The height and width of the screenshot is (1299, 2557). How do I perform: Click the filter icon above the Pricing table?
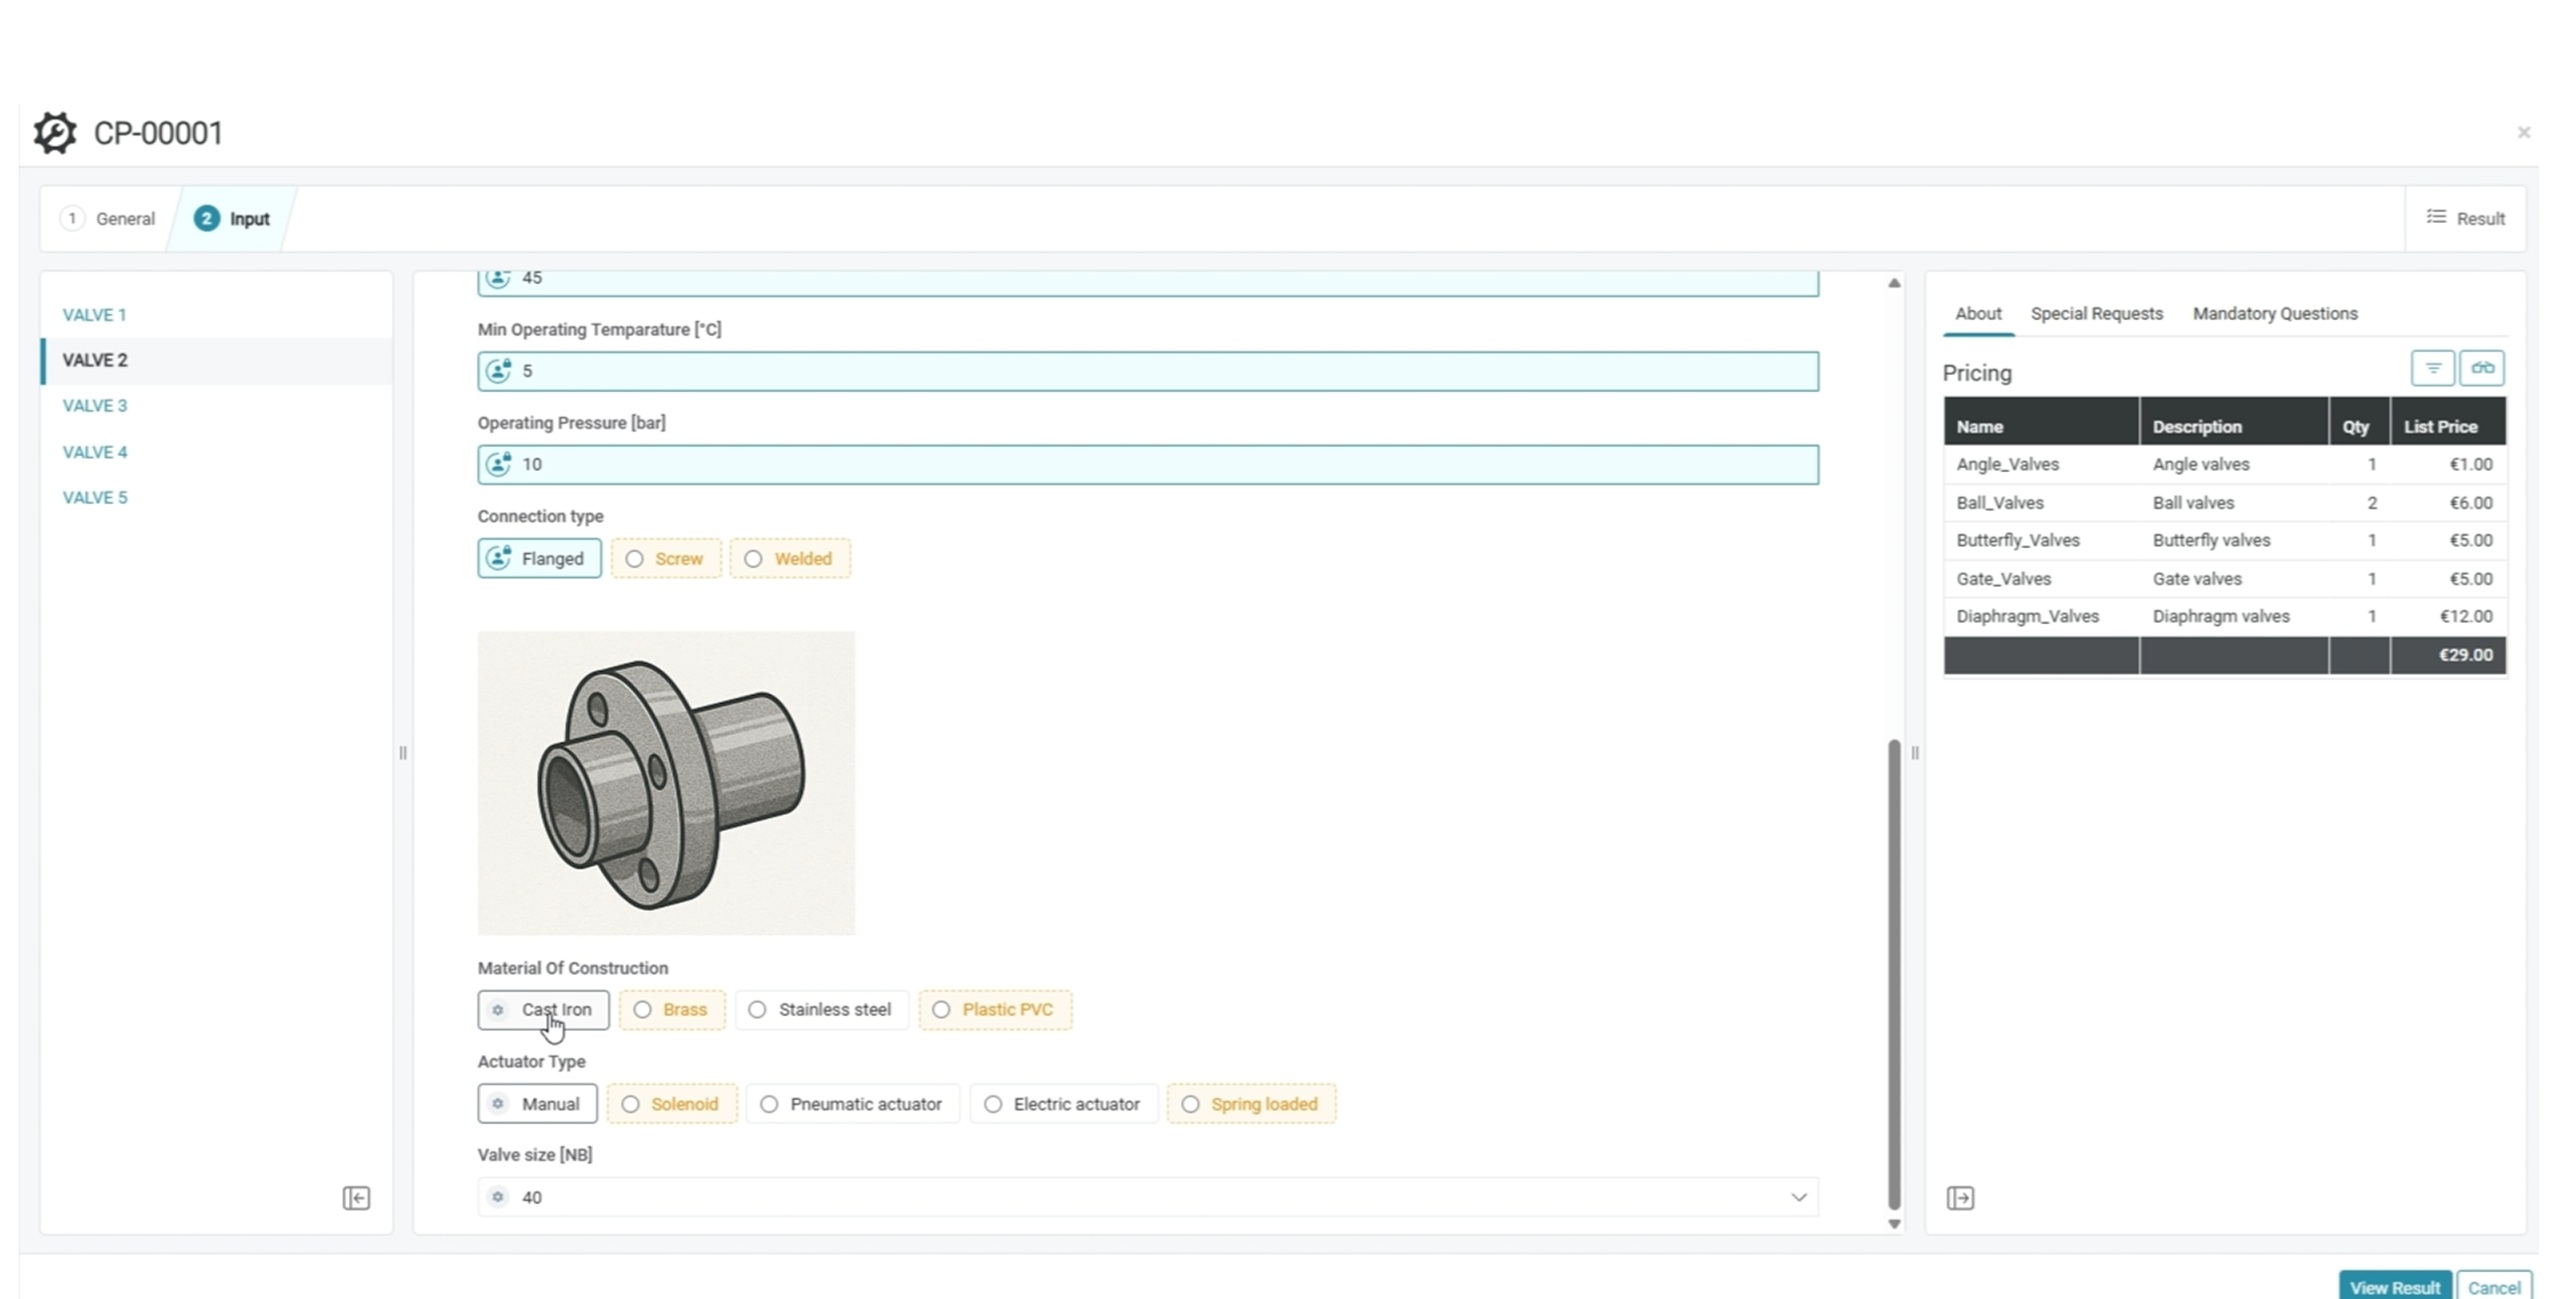coord(2432,368)
